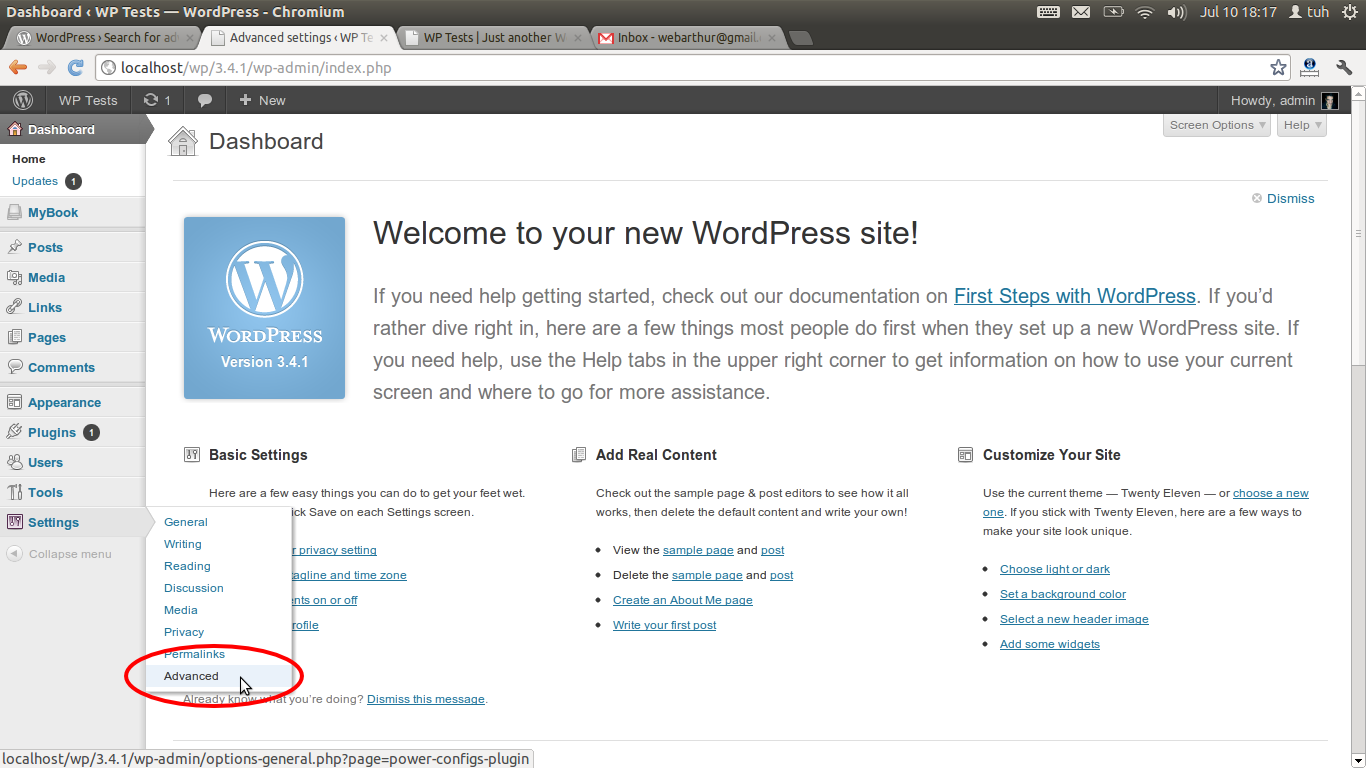
Task: Click Add some widgets link
Action: (1050, 644)
